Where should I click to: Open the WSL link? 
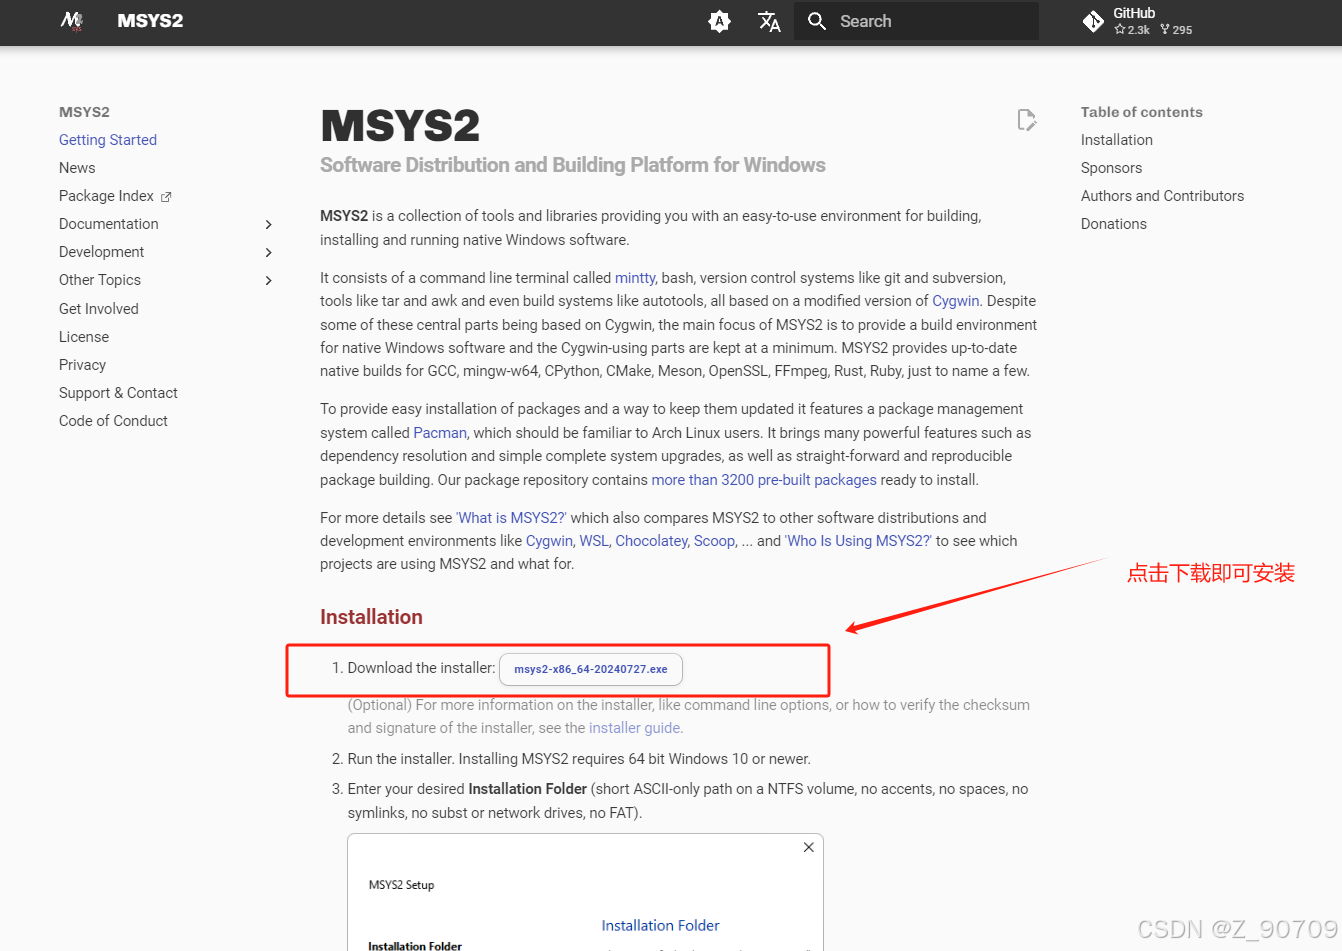[594, 541]
